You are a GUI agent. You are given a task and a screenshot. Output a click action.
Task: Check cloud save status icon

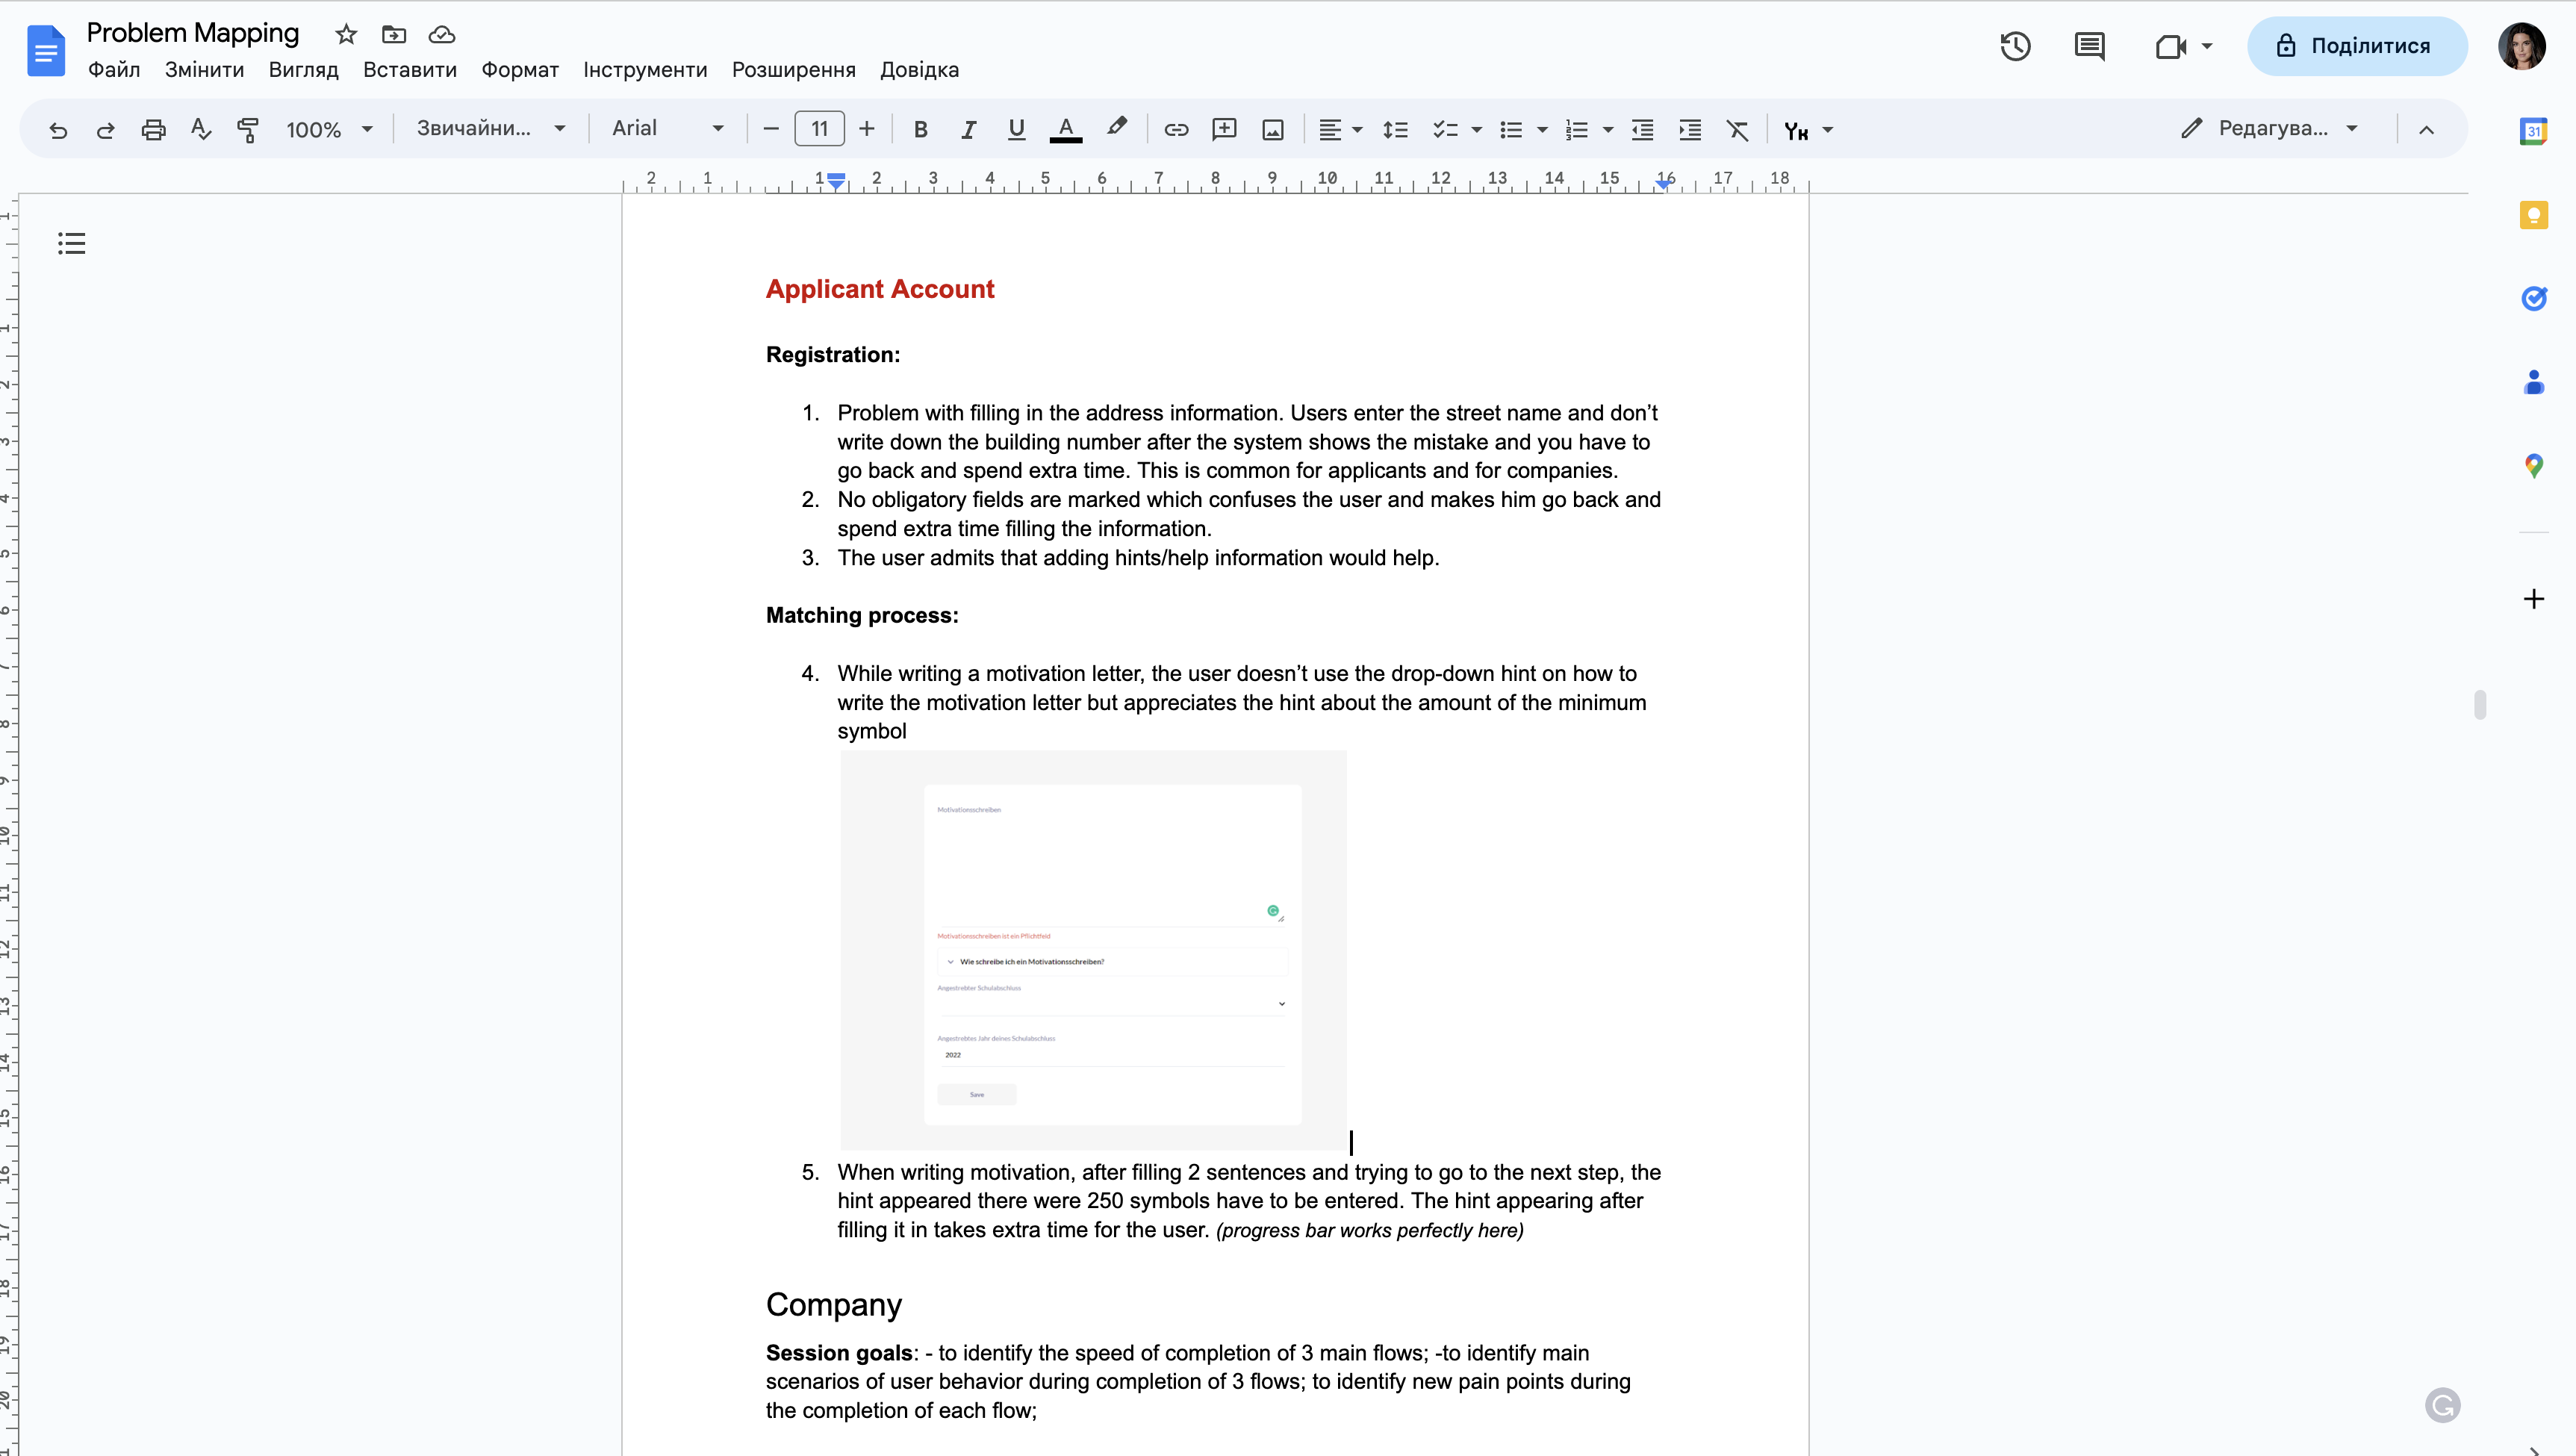(x=442, y=35)
